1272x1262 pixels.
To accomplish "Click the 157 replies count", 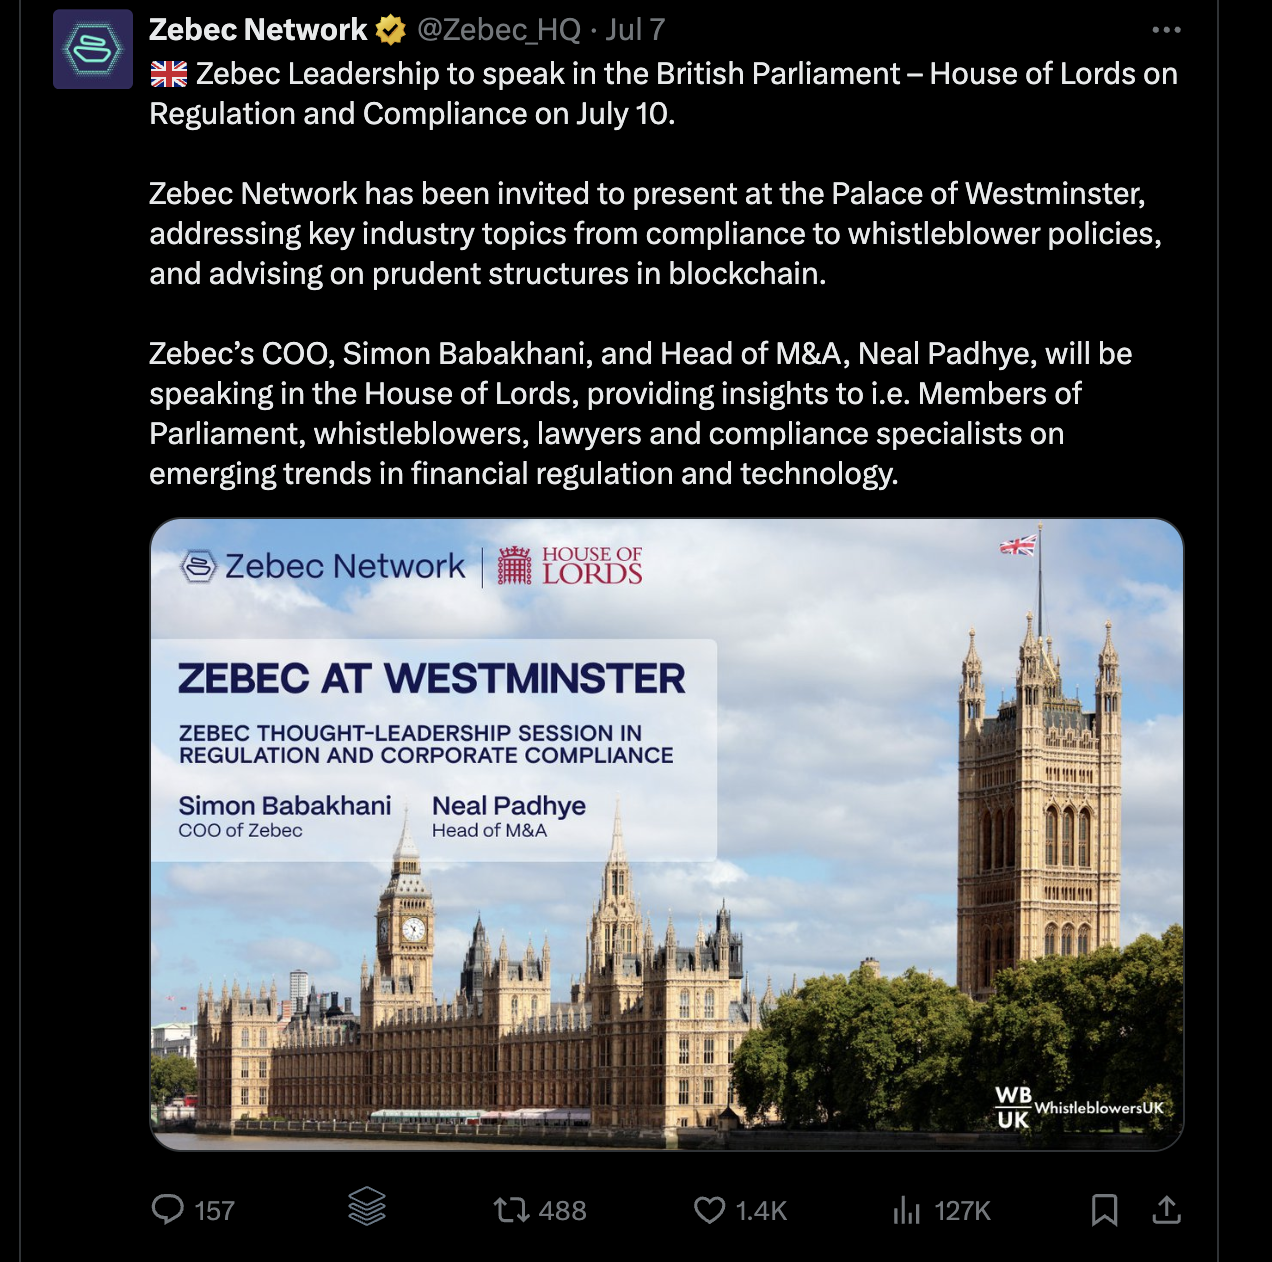I will click(x=214, y=1211).
